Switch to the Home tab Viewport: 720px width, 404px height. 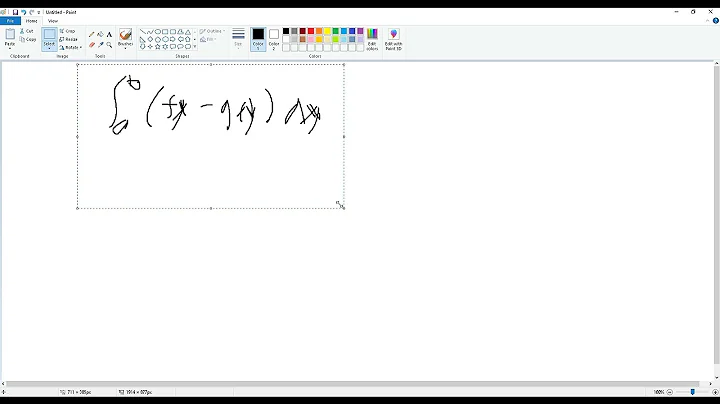point(32,21)
